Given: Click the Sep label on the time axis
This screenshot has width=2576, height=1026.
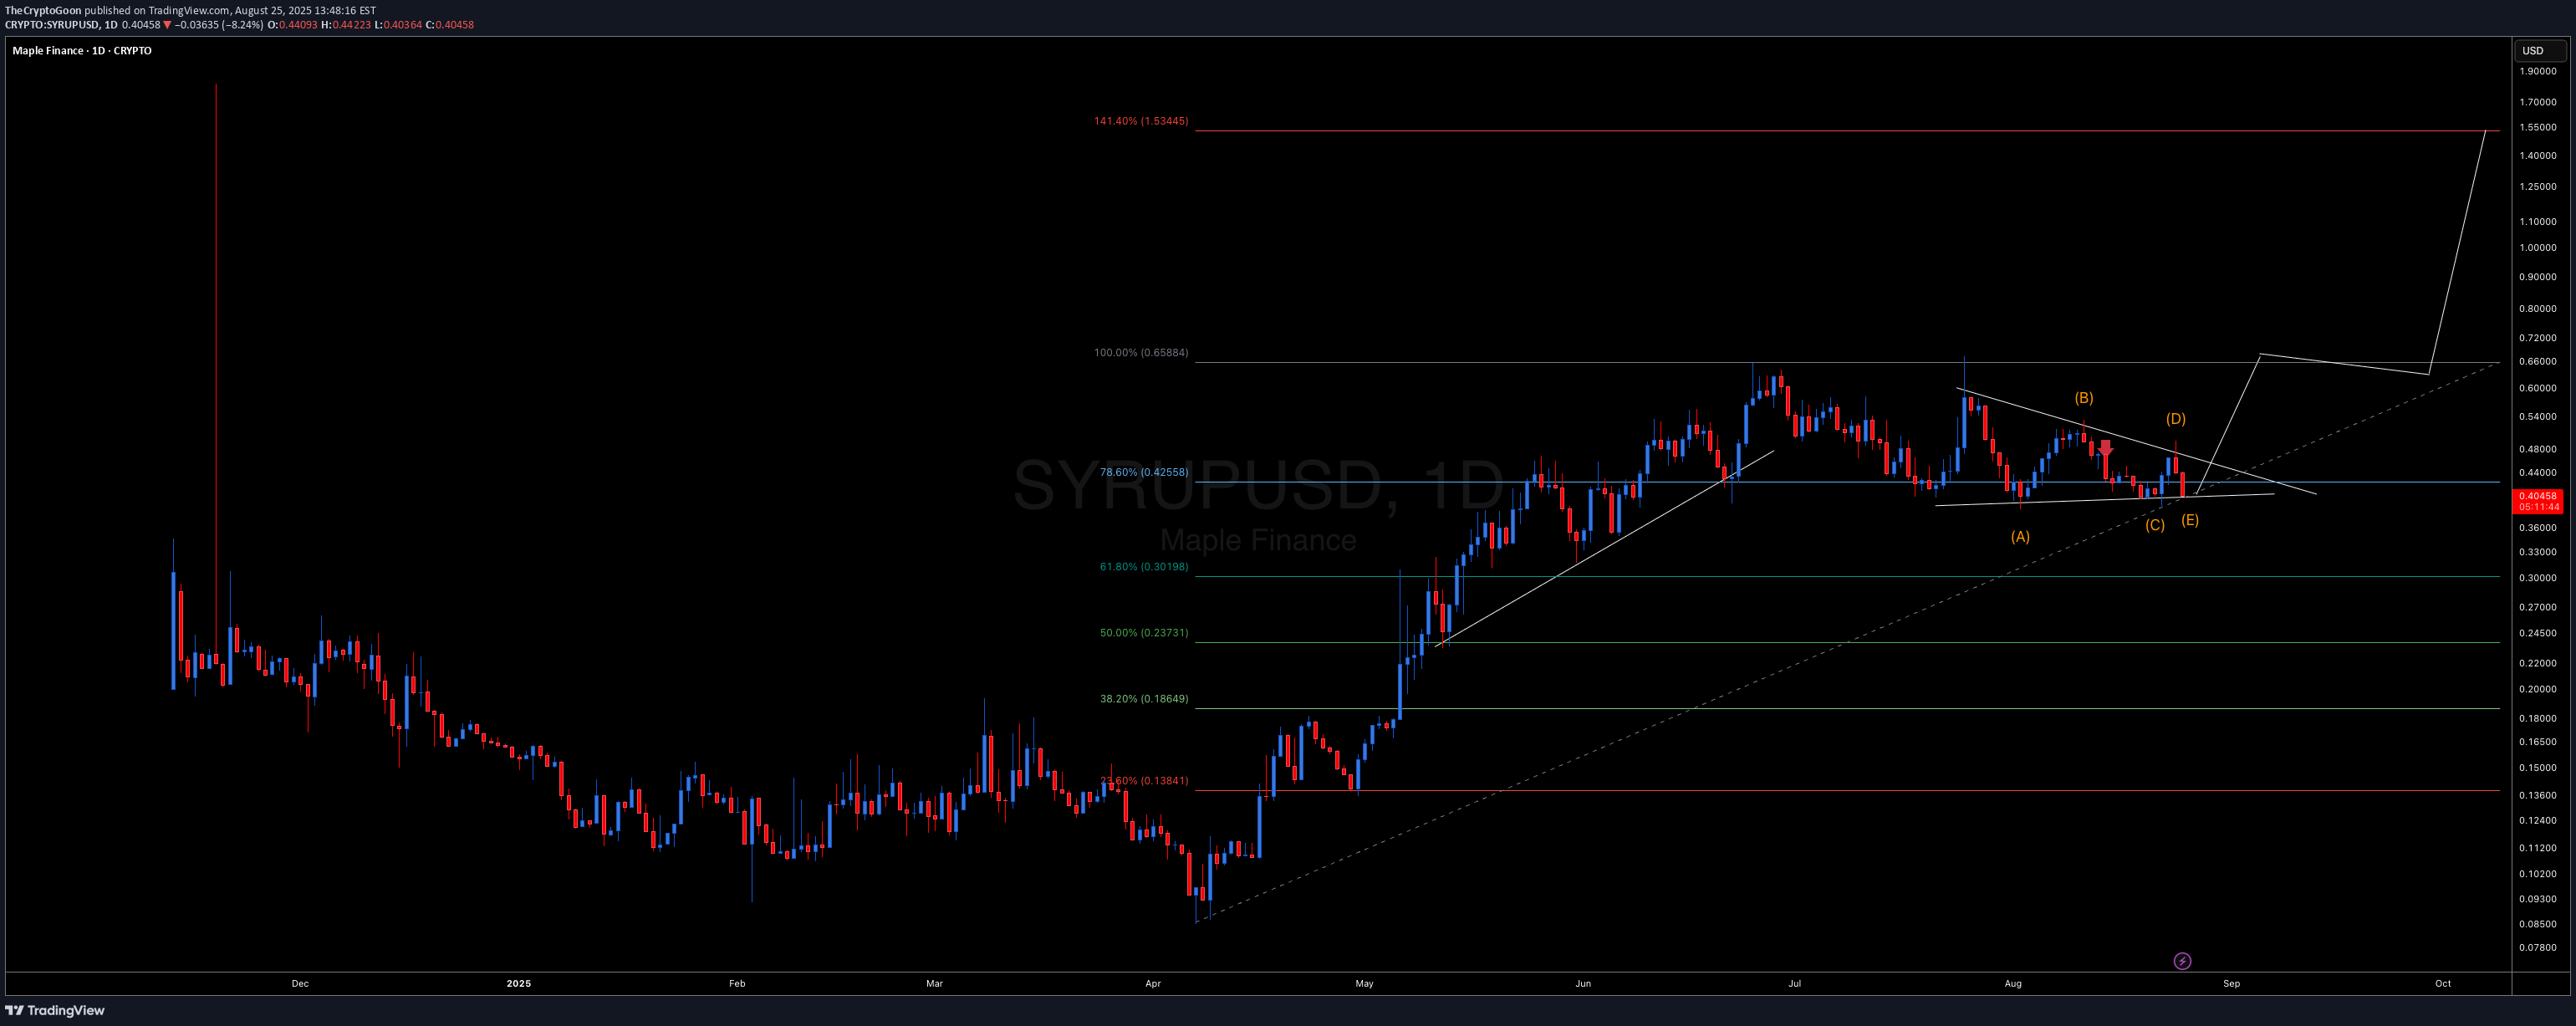Looking at the screenshot, I should pos(2231,984).
